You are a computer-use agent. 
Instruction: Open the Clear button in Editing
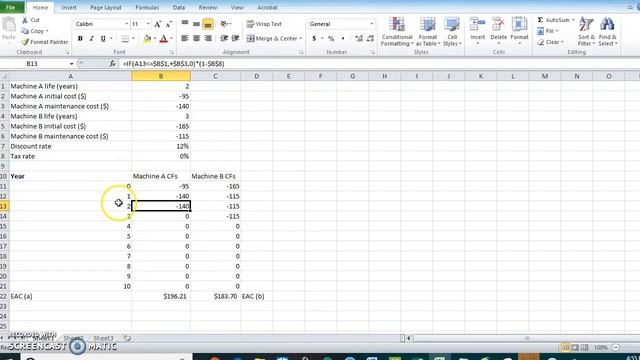coord(550,42)
